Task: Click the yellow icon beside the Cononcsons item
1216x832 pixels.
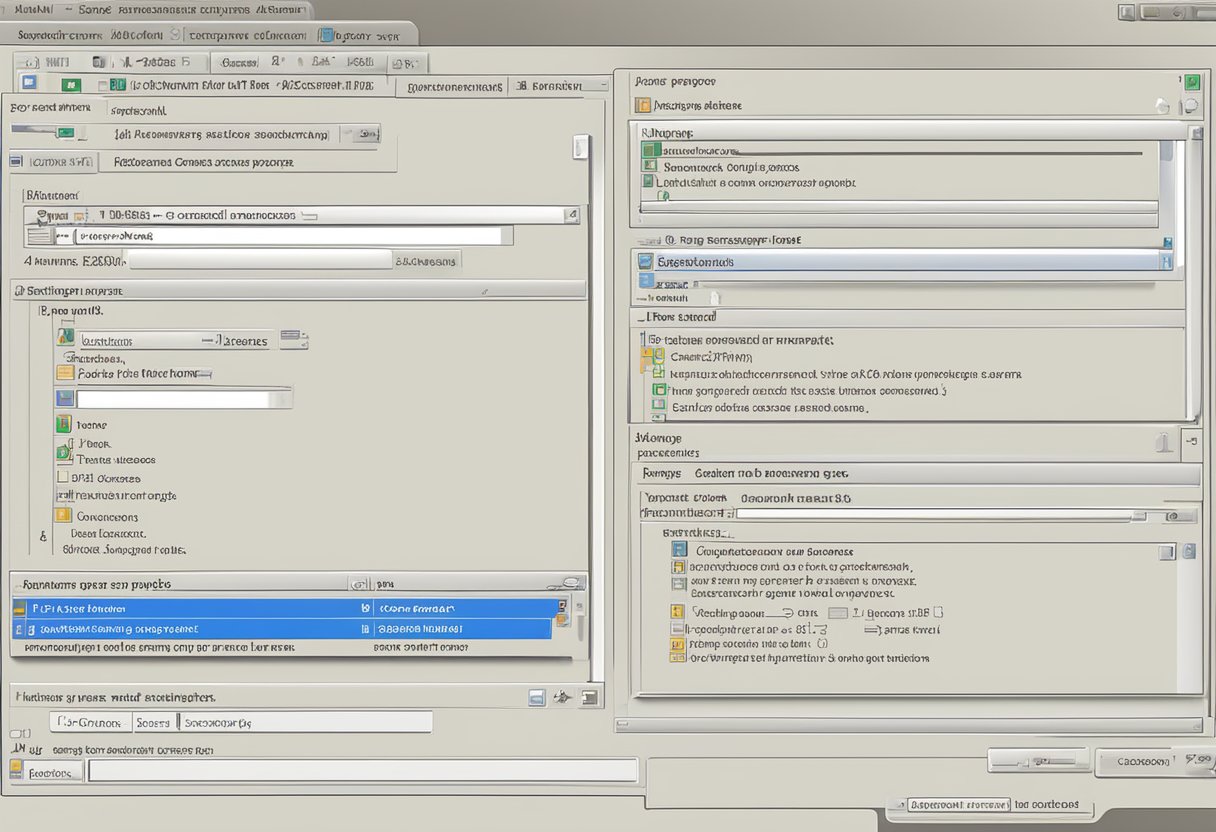Action: pos(63,516)
